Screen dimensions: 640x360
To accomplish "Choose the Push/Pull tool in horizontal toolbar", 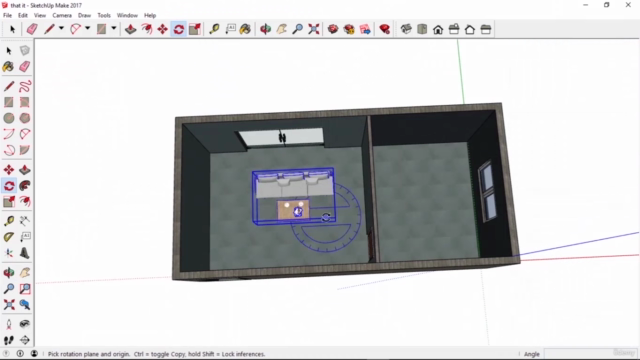I will pyautogui.click(x=131, y=29).
